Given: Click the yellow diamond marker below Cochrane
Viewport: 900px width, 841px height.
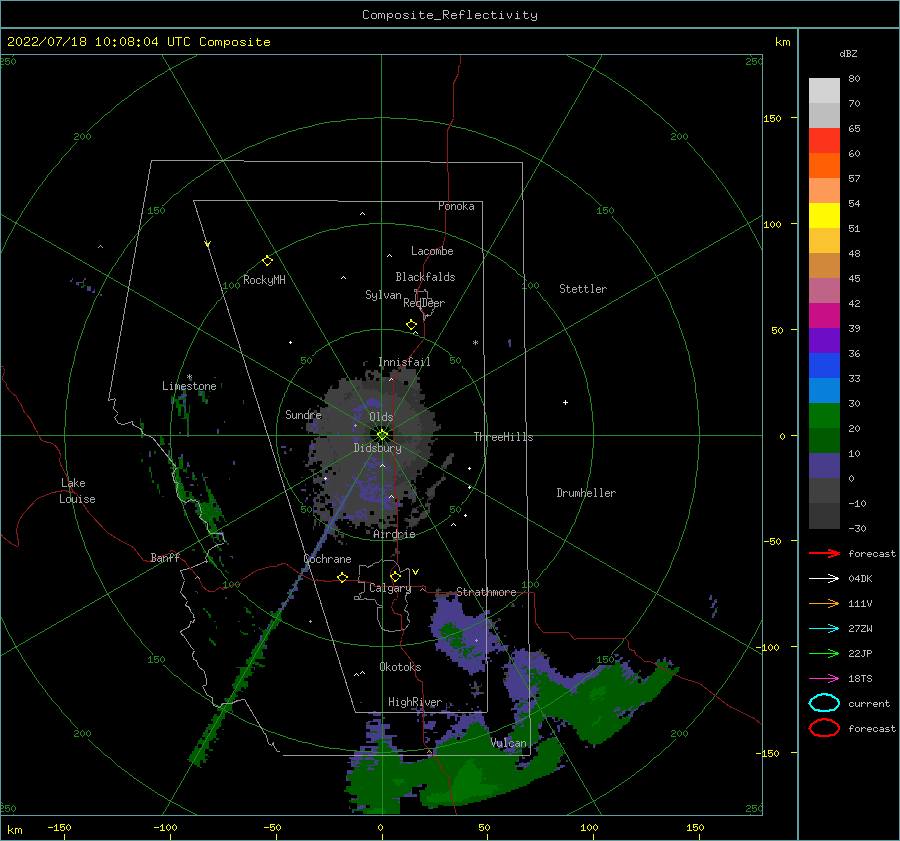Looking at the screenshot, I should (342, 578).
